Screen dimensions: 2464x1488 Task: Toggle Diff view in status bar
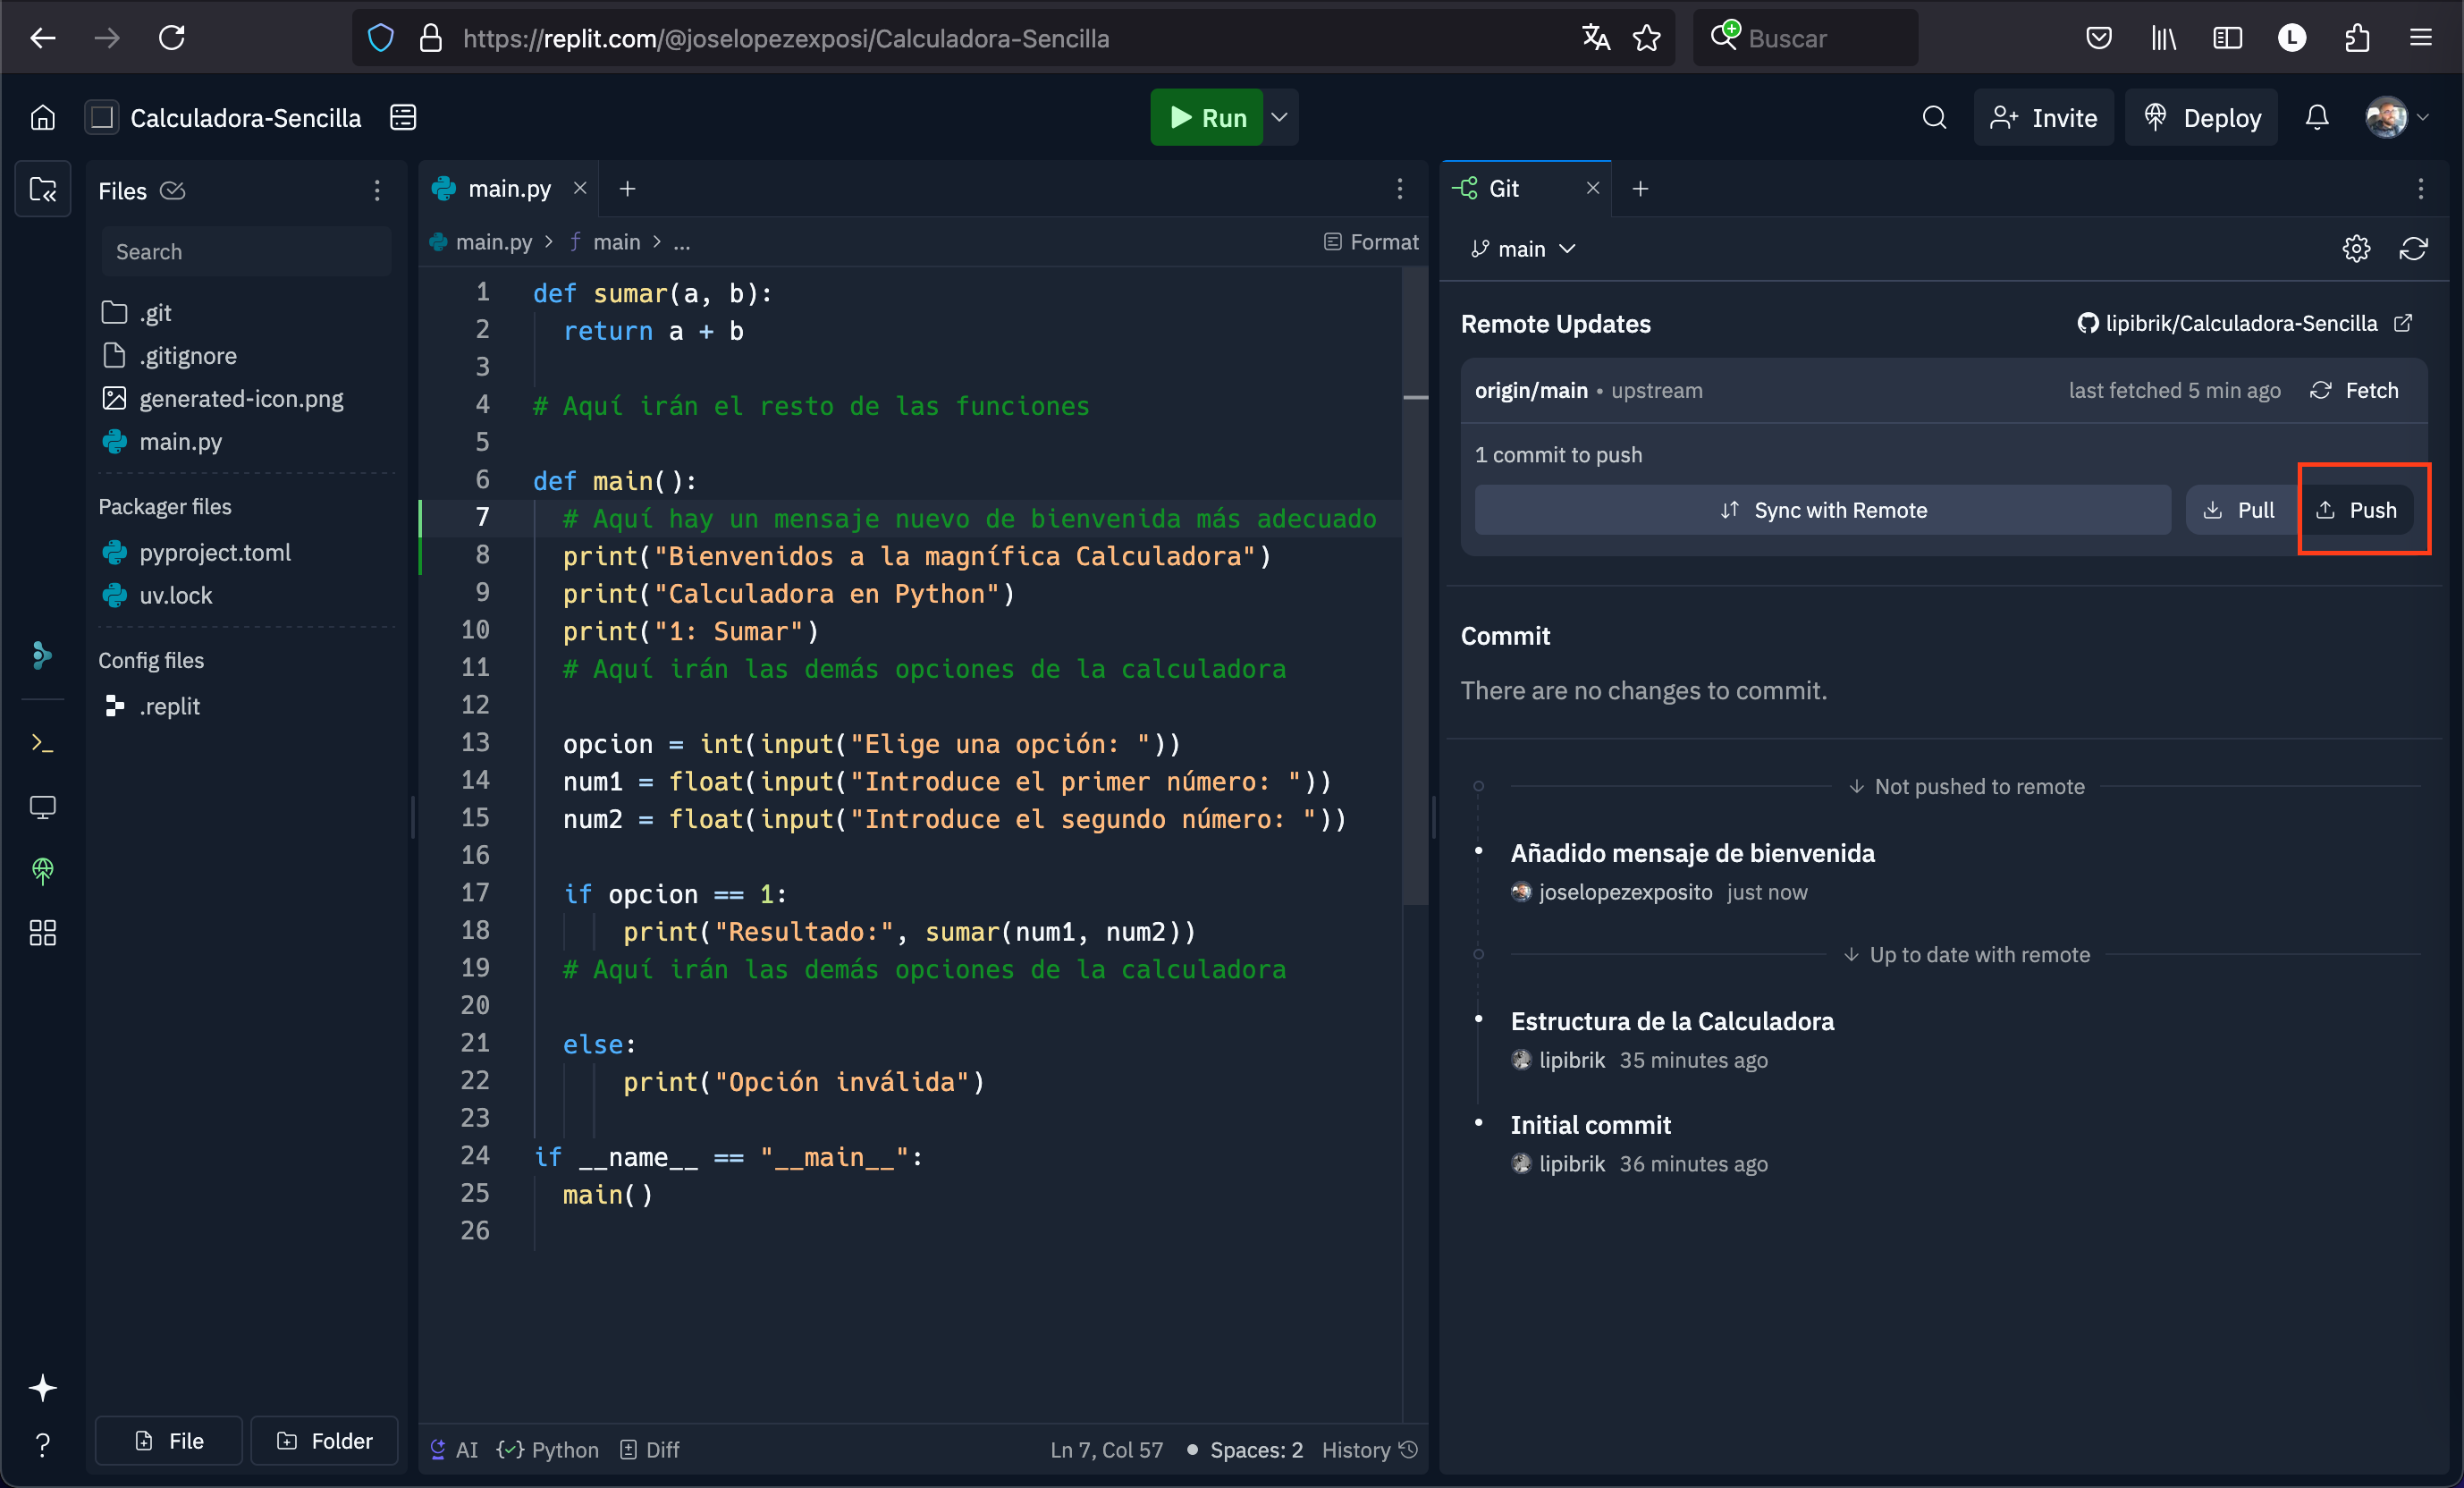click(650, 1450)
